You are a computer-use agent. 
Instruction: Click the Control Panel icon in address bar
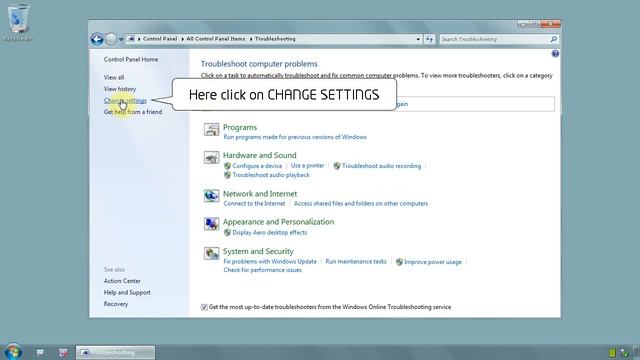point(131,39)
